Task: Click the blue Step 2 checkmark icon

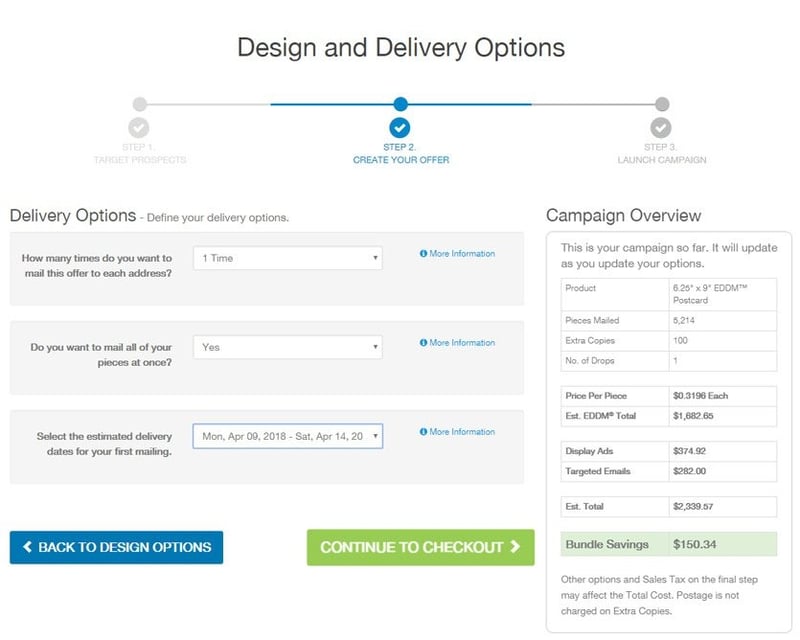Action: pos(400,128)
